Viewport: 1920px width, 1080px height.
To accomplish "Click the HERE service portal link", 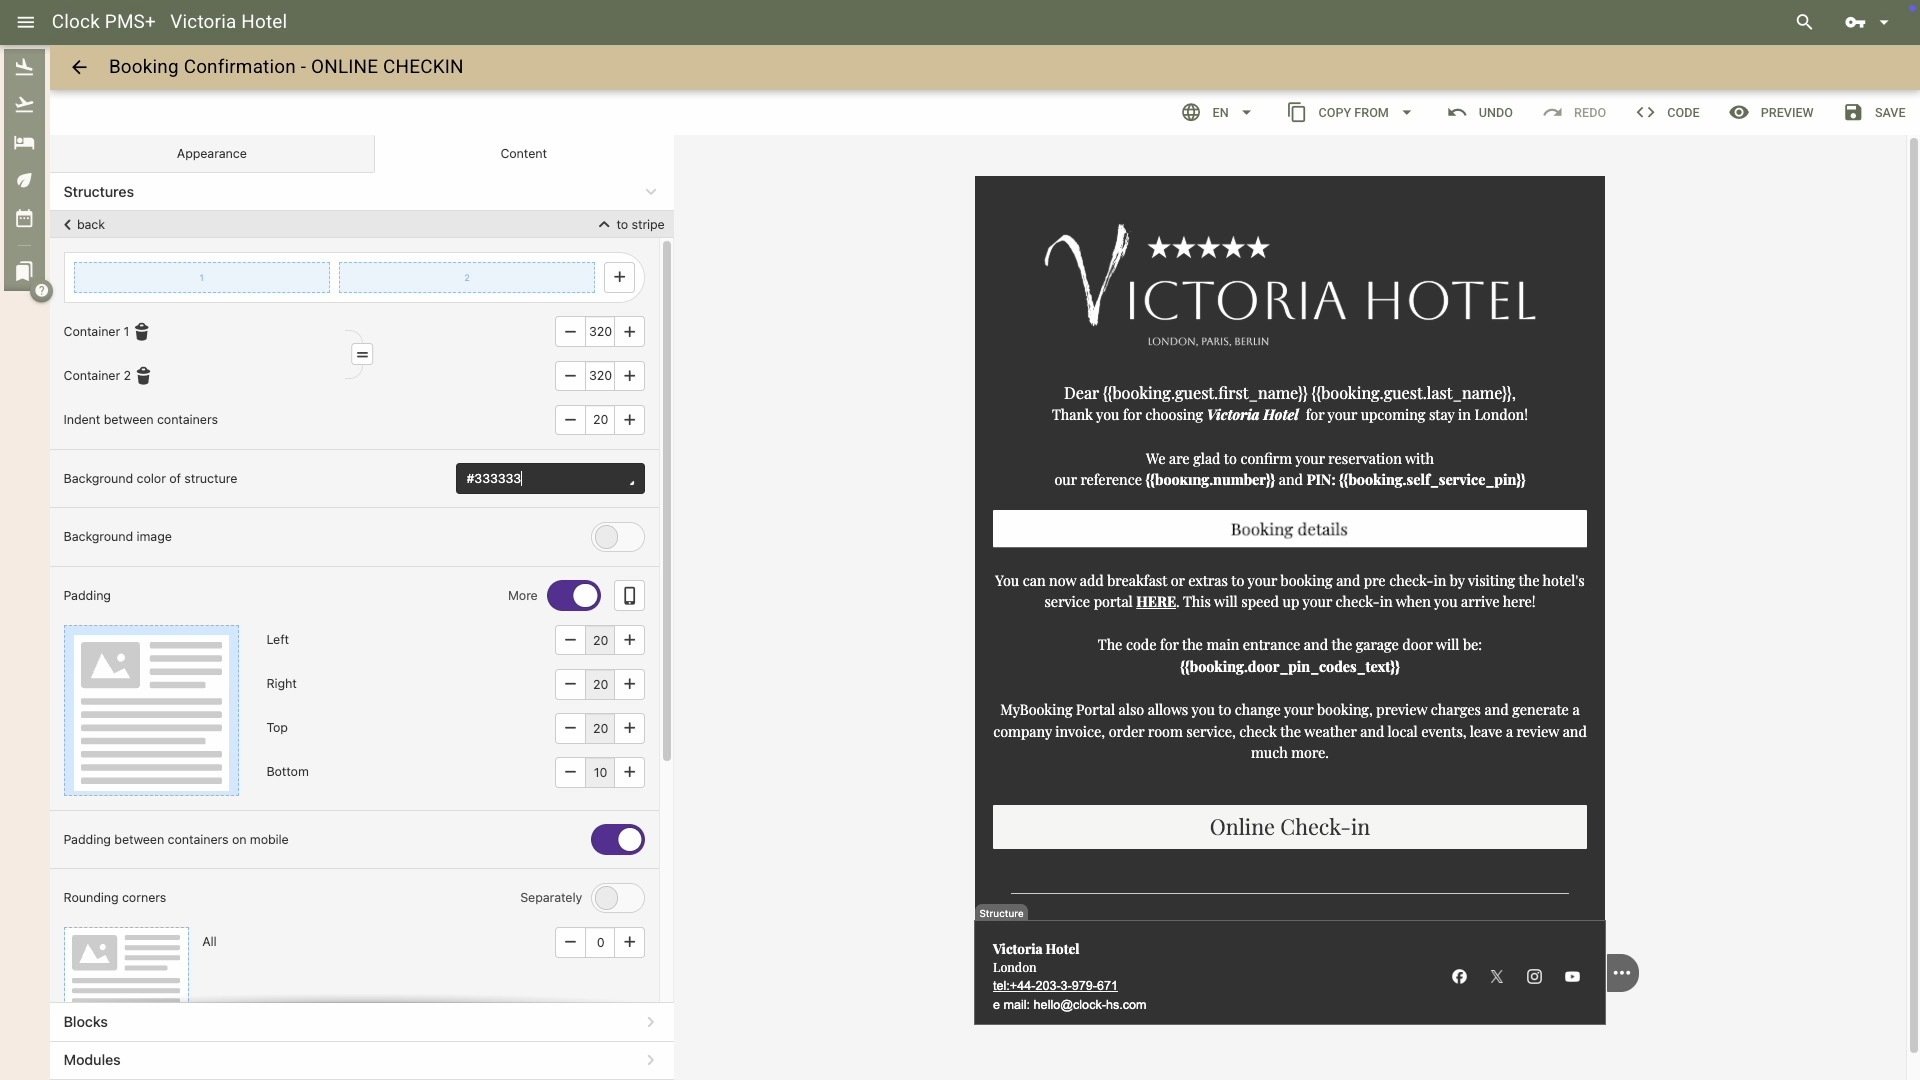I will coord(1156,602).
